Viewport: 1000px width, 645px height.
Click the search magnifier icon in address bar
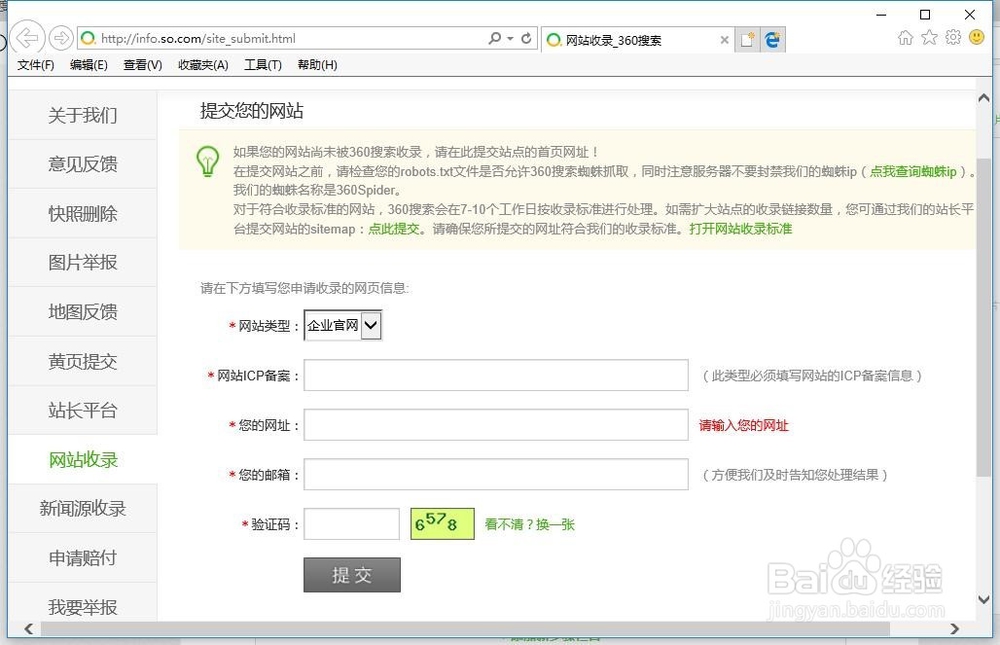(x=494, y=38)
